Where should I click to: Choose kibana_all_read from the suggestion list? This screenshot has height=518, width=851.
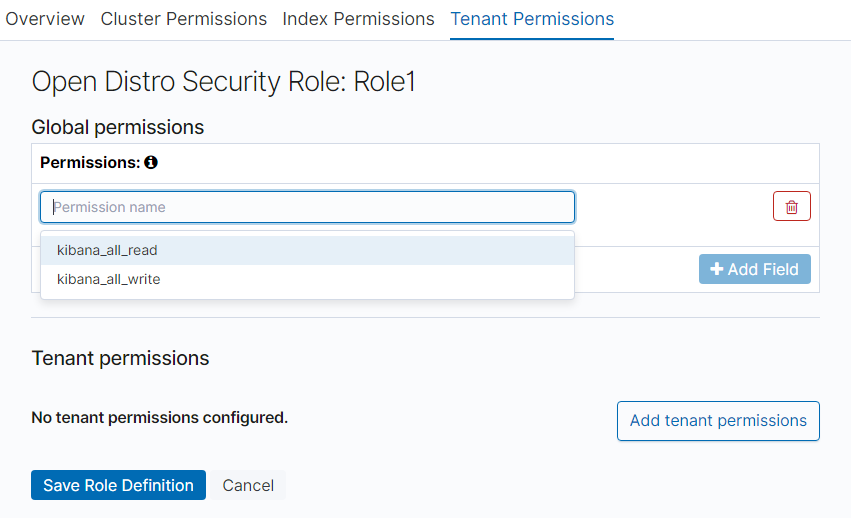[x=107, y=250]
